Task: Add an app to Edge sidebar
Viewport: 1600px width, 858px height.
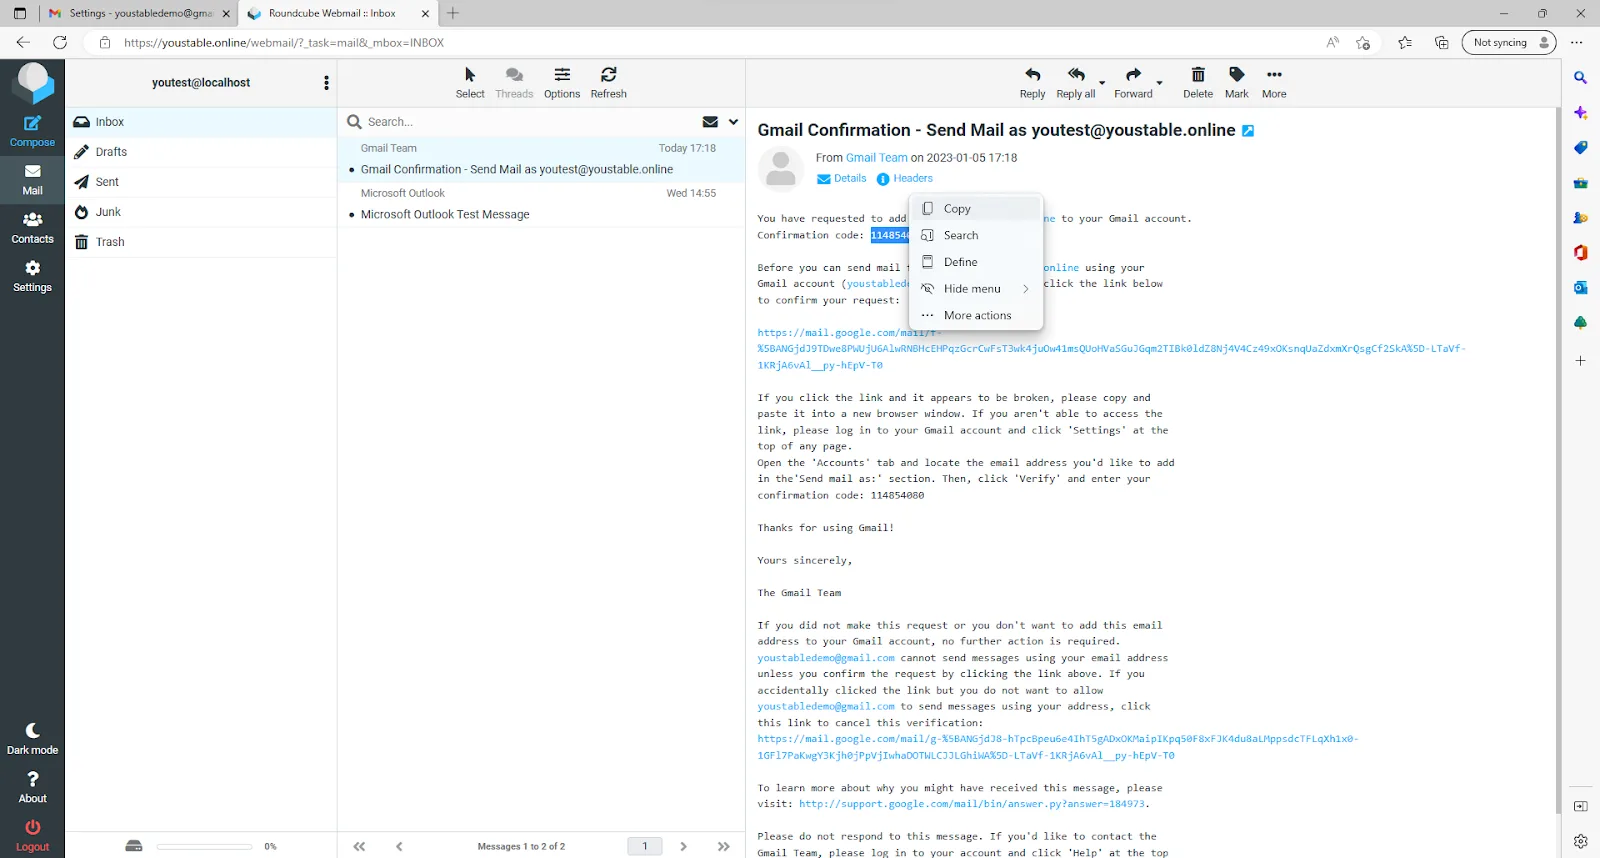Action: point(1580,360)
